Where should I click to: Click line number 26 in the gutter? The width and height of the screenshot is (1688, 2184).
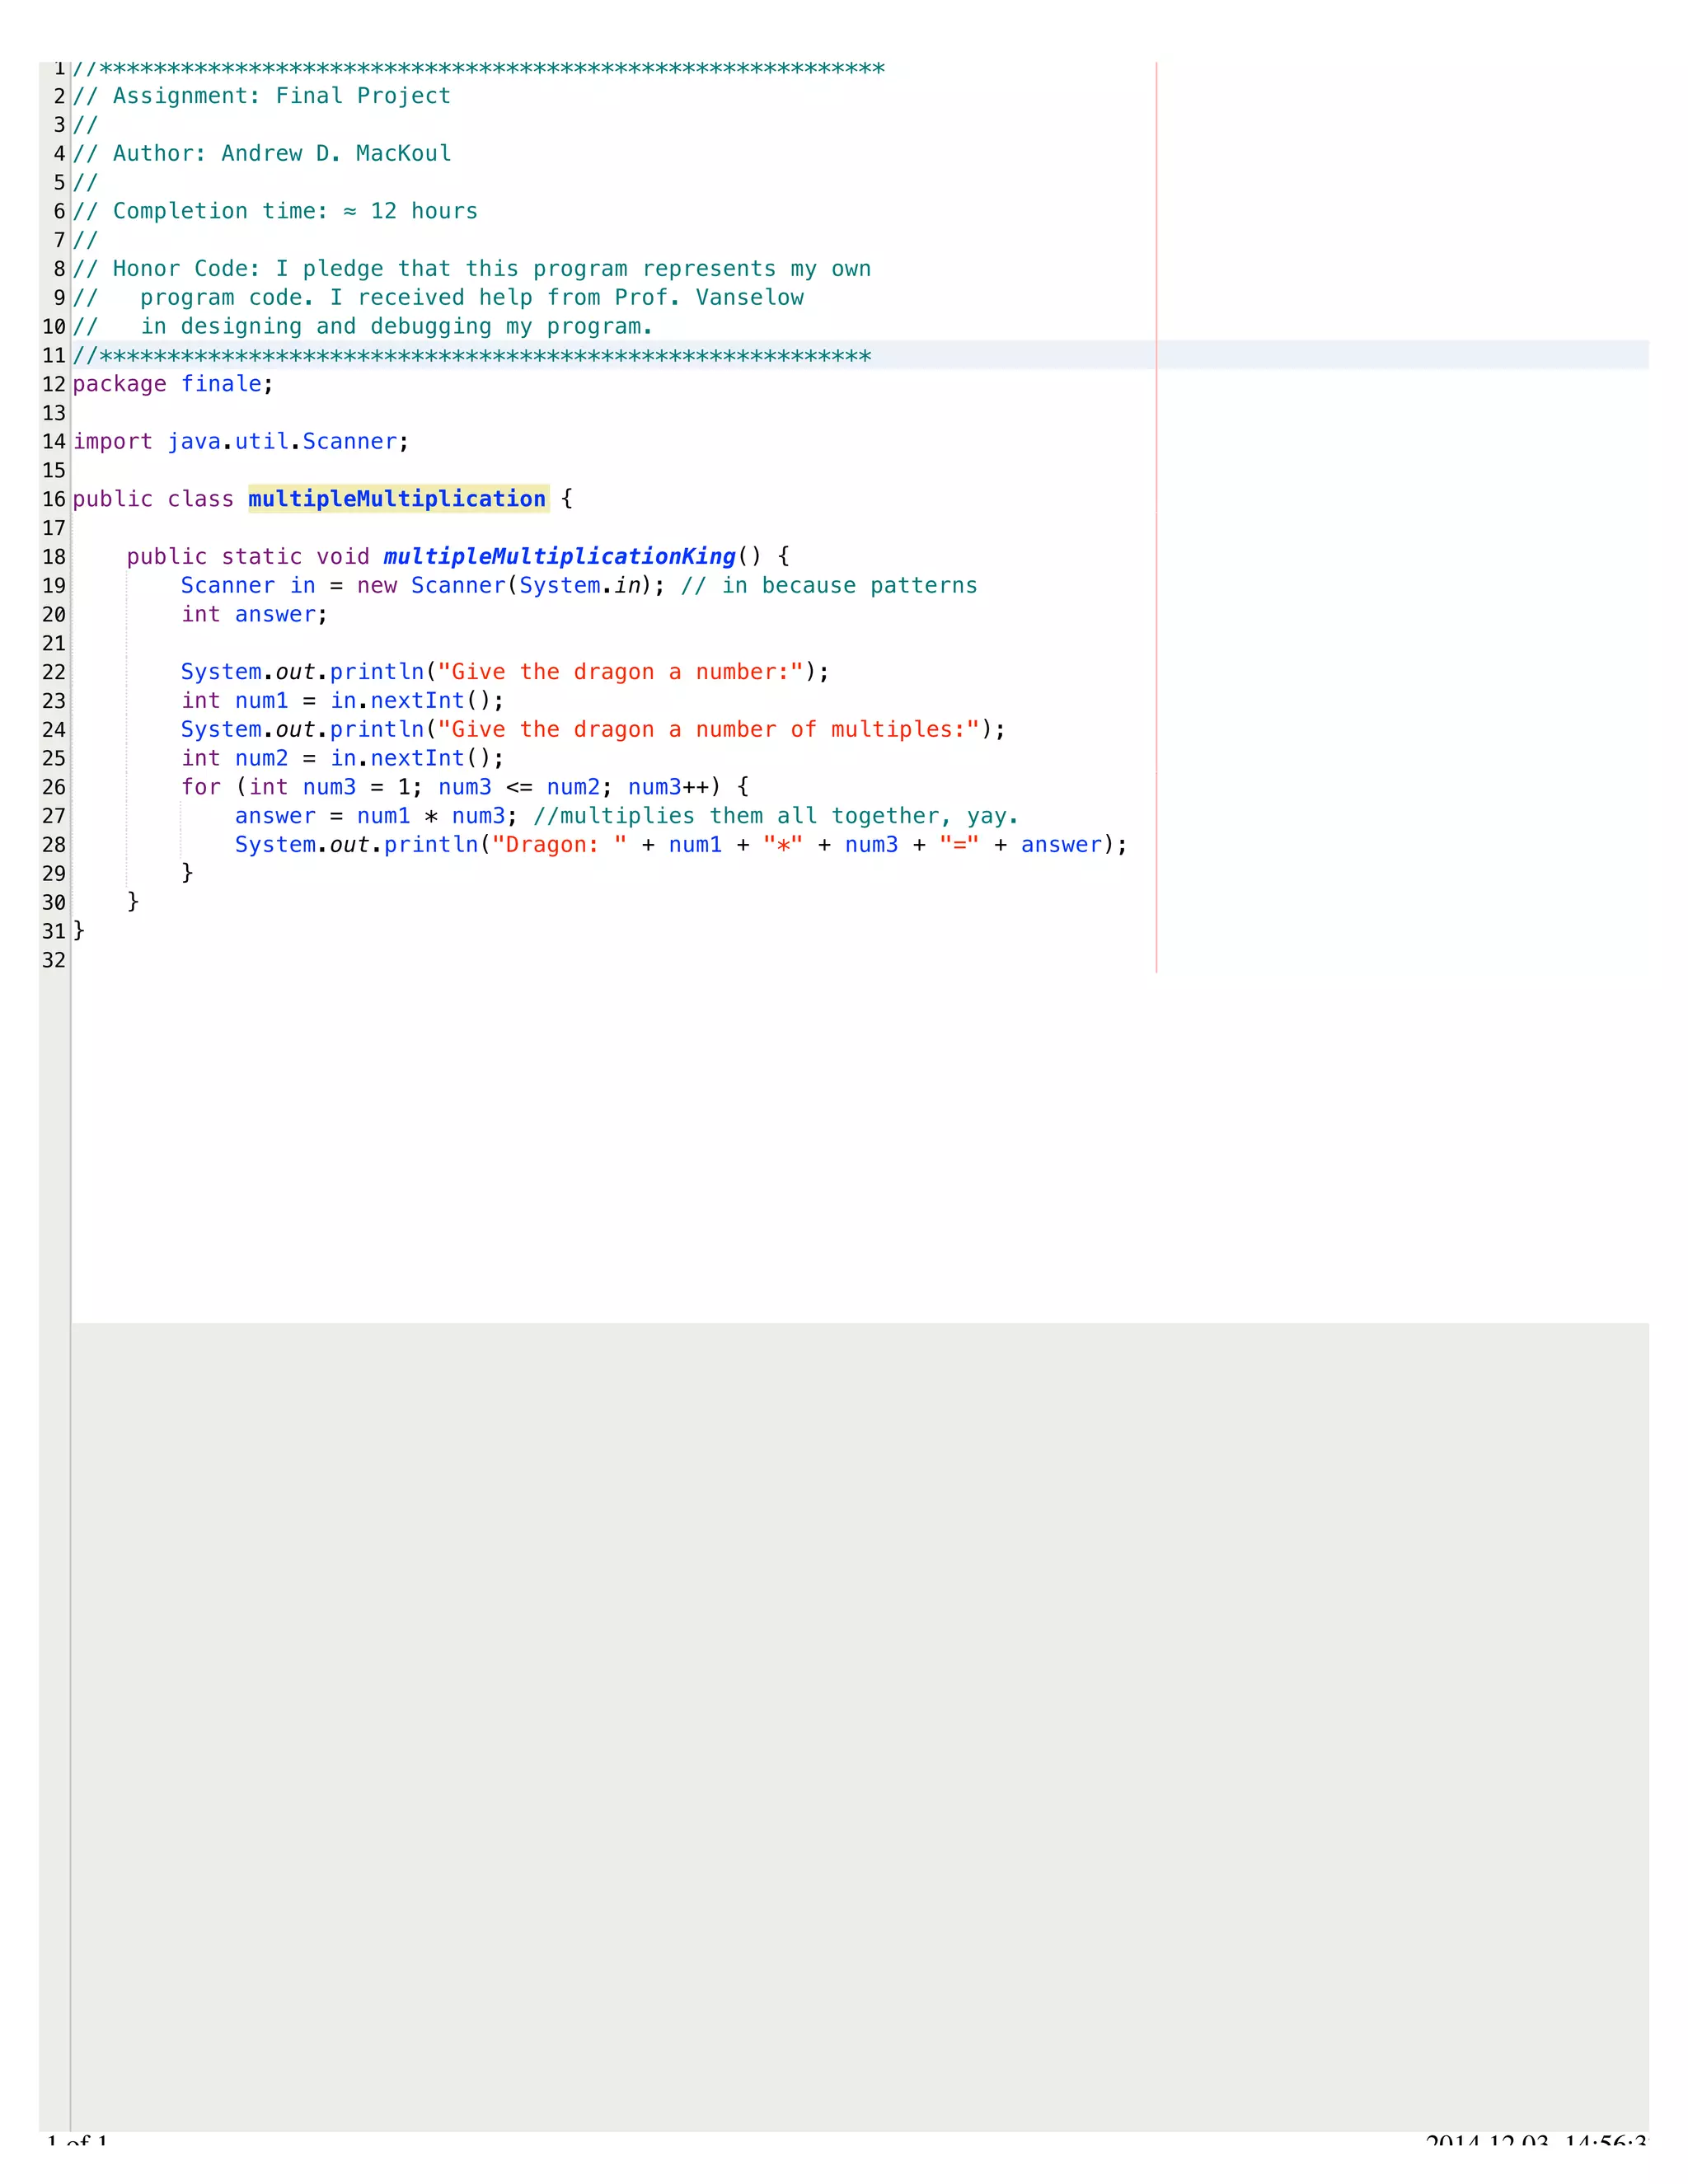[54, 787]
